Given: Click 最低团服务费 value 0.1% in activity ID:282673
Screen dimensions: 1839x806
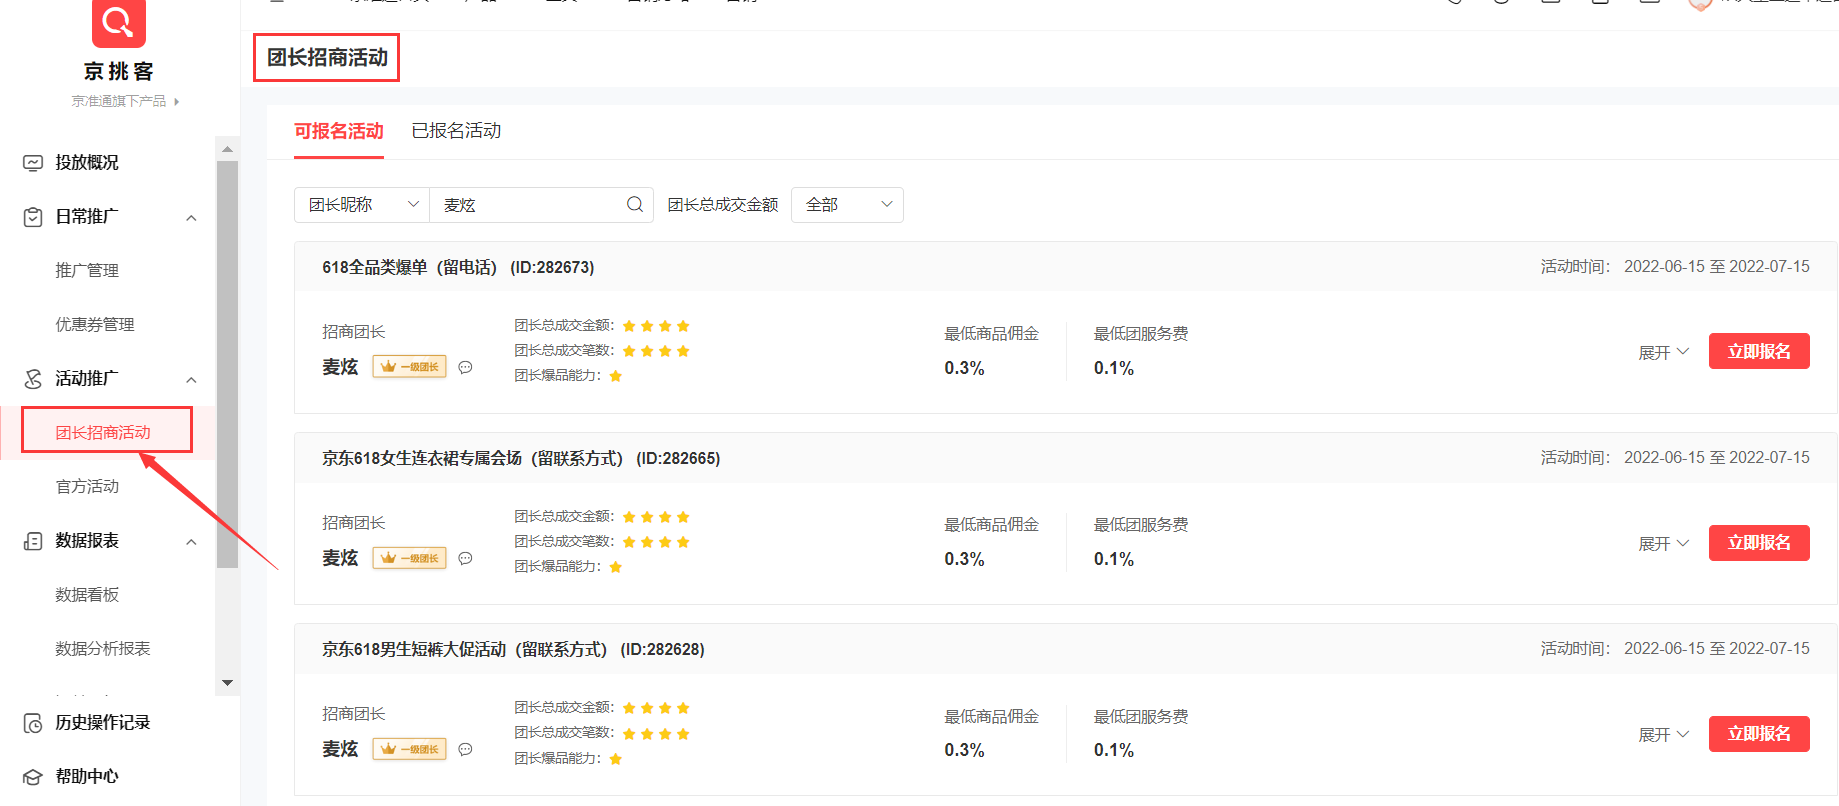Looking at the screenshot, I should (1114, 368).
